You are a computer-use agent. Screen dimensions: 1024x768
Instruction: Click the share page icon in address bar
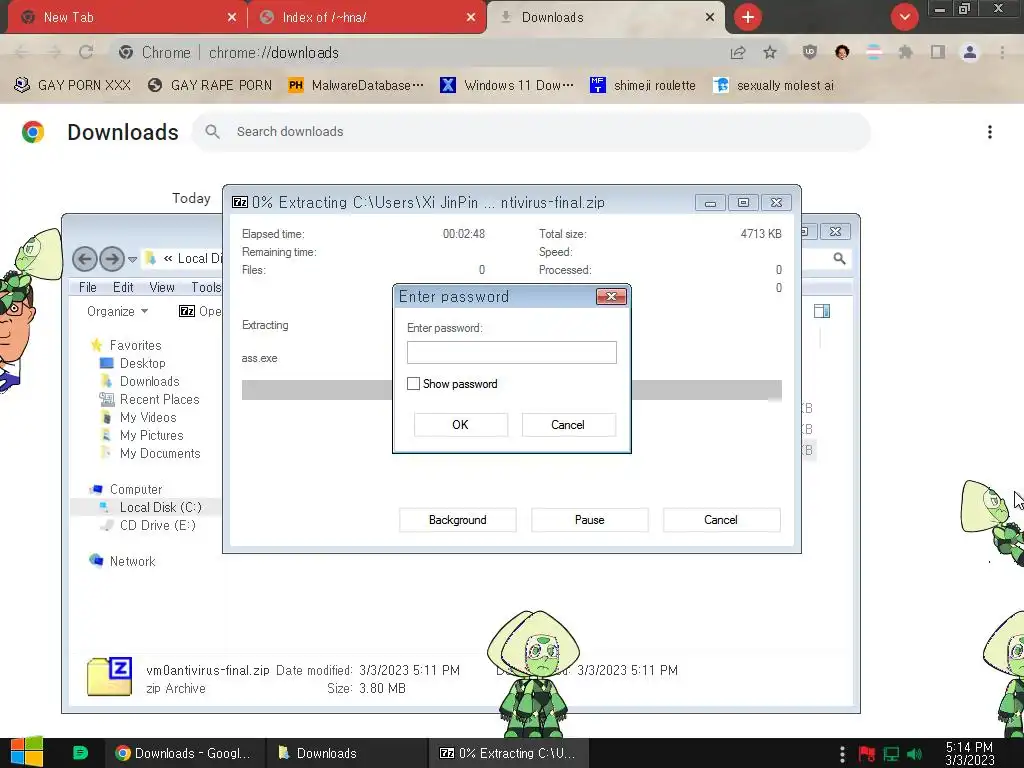pyautogui.click(x=738, y=52)
